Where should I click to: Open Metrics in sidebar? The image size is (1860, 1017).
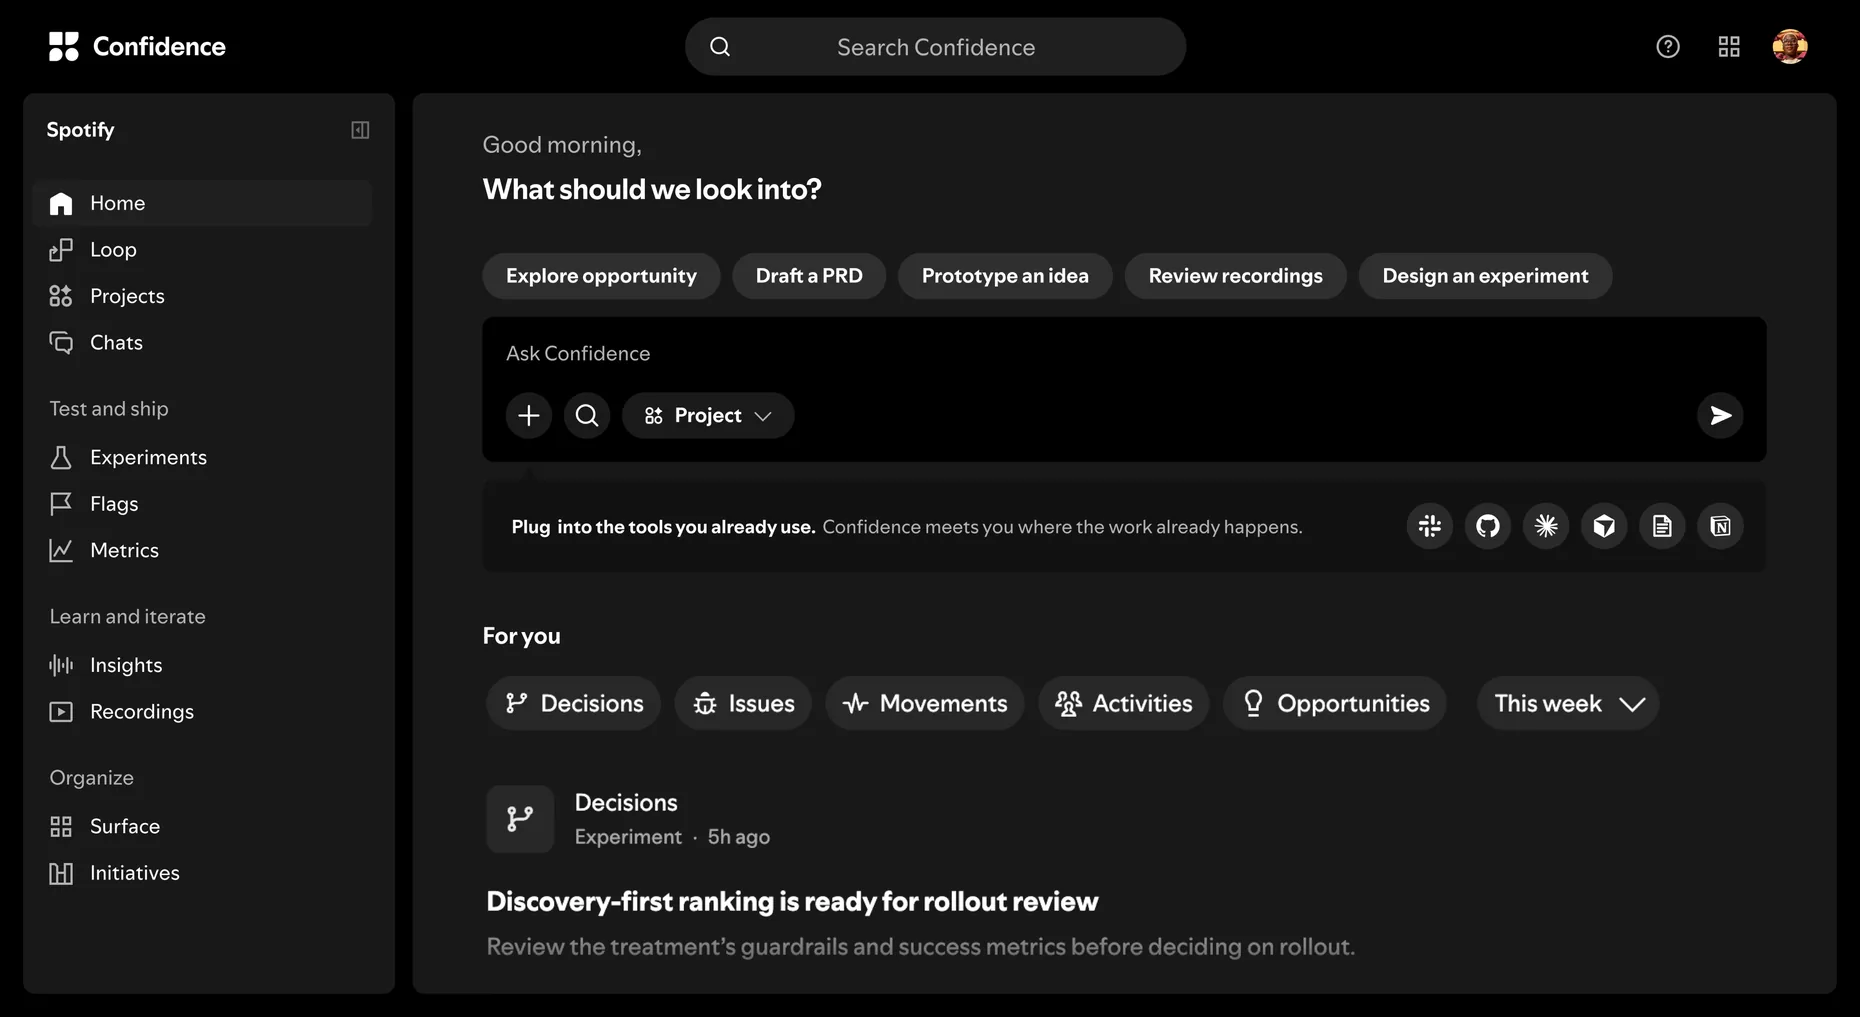pyautogui.click(x=203, y=550)
